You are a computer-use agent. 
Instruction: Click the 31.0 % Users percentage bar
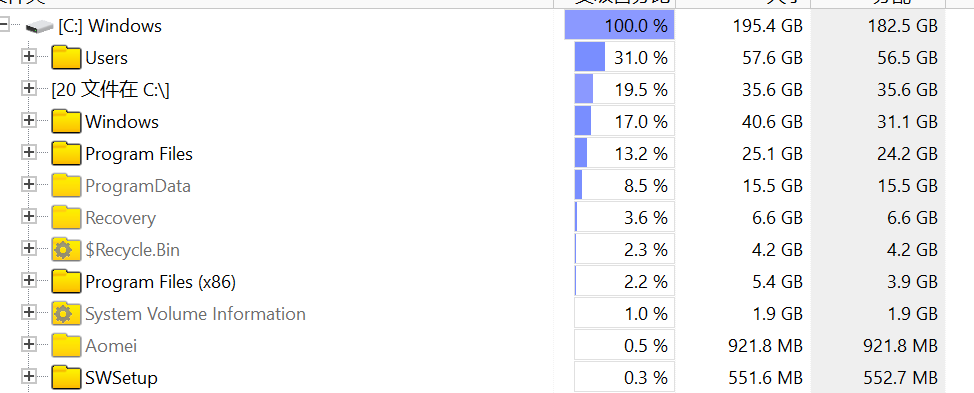tap(624, 57)
